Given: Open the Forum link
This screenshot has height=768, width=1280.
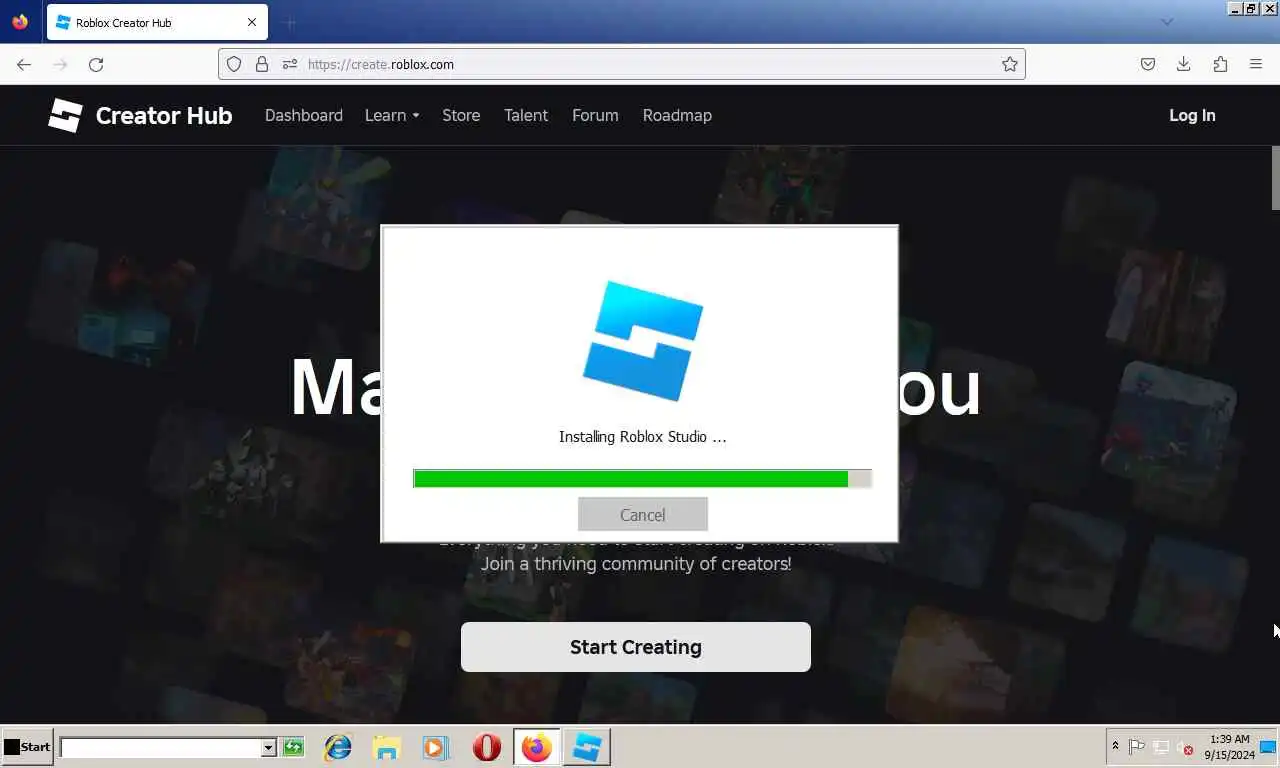Looking at the screenshot, I should pos(595,115).
